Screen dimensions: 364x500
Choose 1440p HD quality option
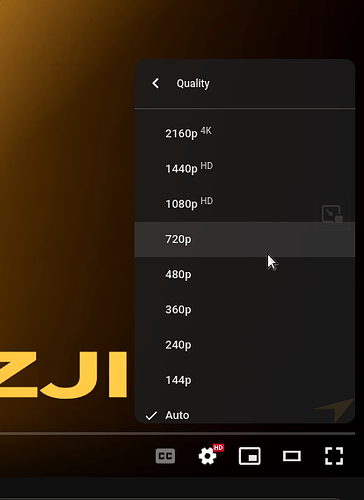point(245,169)
